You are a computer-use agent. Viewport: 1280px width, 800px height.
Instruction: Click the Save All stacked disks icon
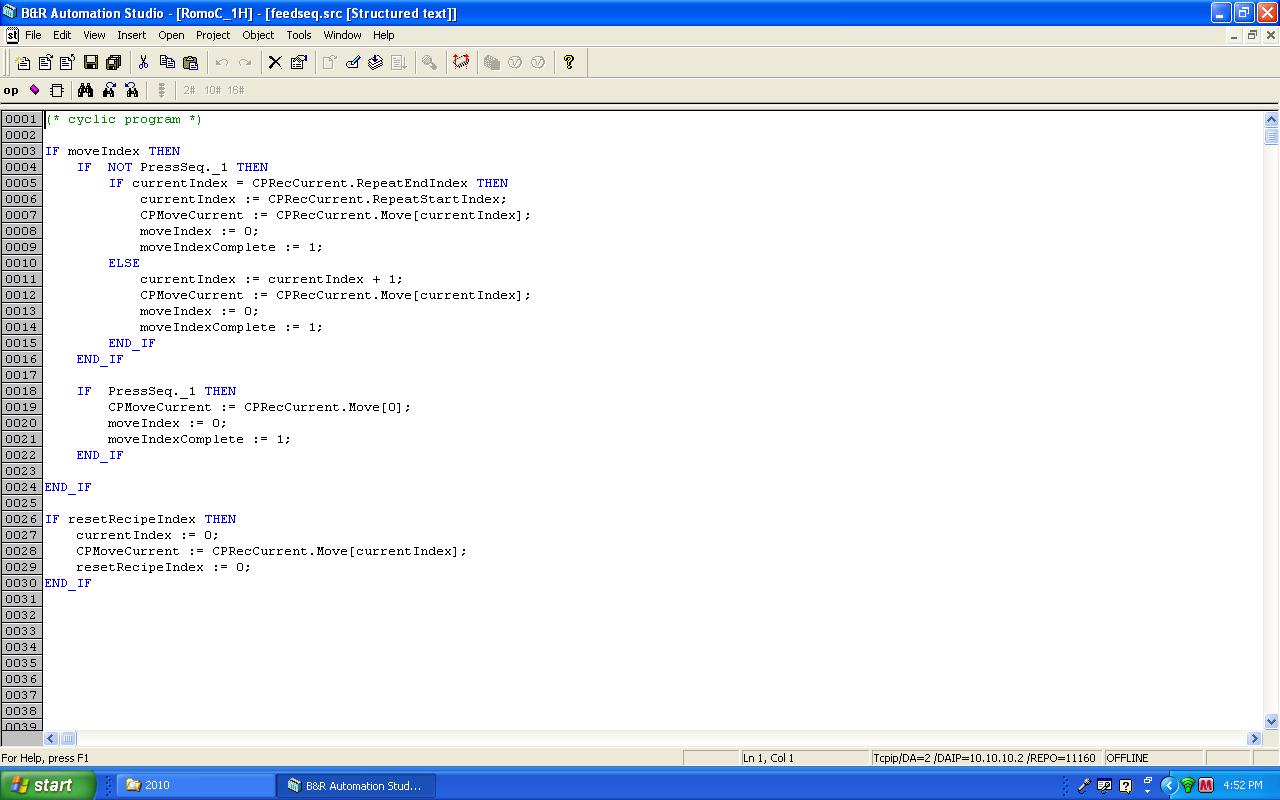(x=113, y=62)
